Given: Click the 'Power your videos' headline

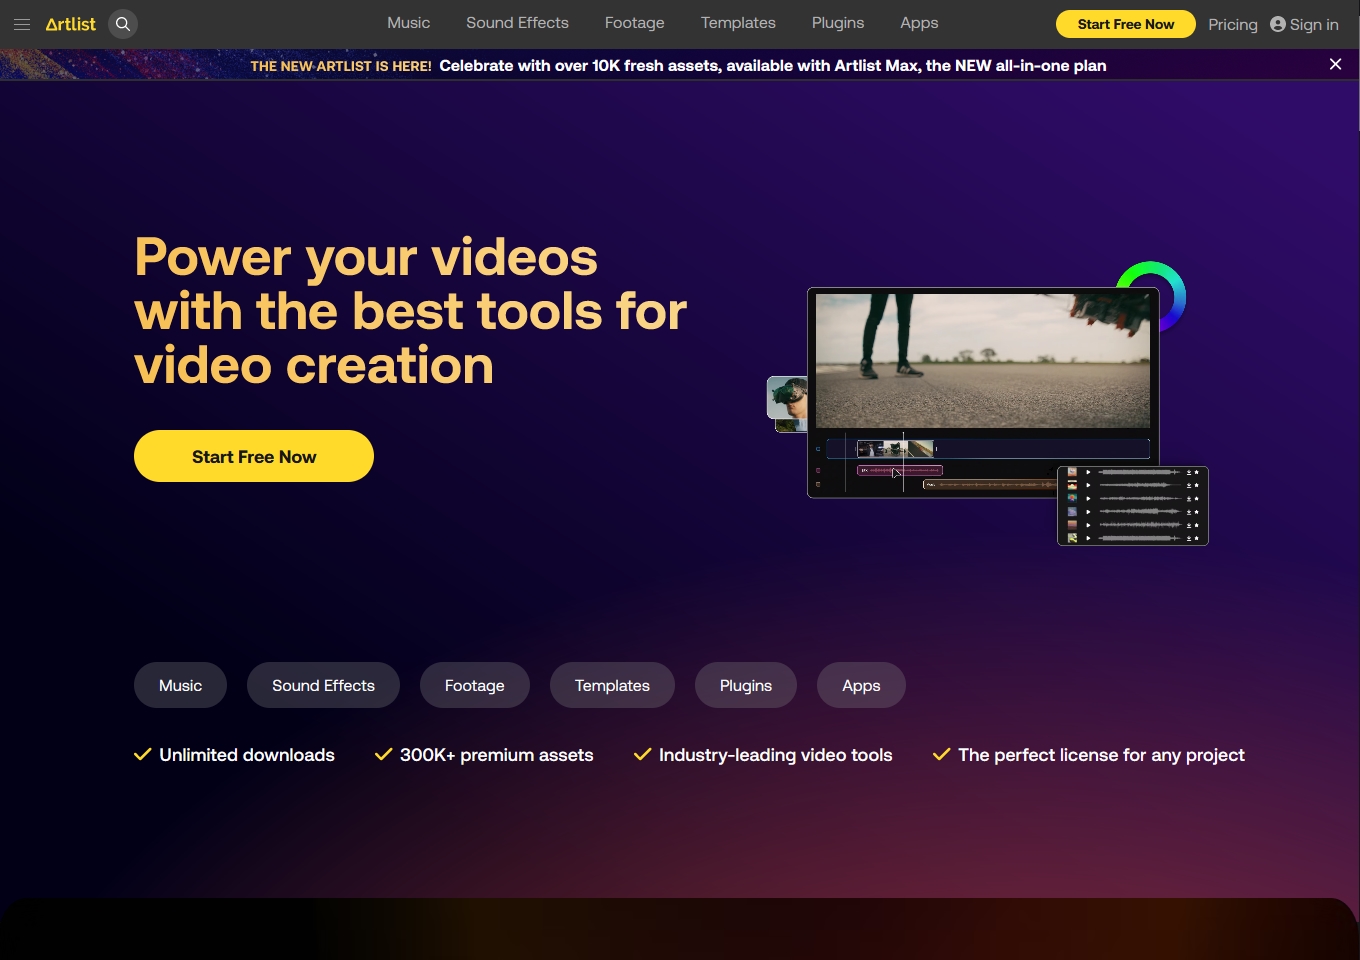Looking at the screenshot, I should coord(411,311).
